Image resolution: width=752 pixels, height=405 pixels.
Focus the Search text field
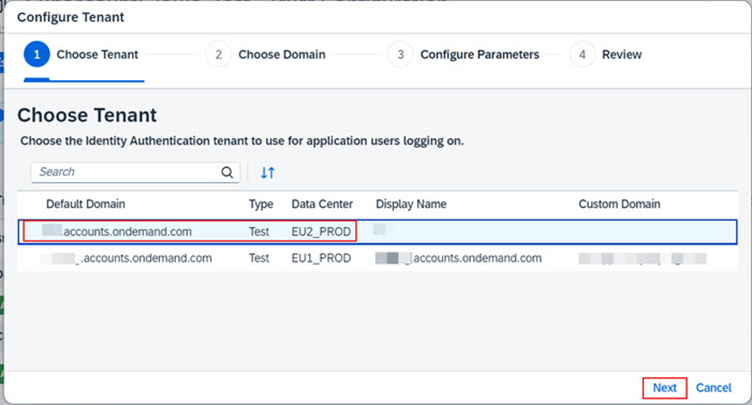point(125,172)
